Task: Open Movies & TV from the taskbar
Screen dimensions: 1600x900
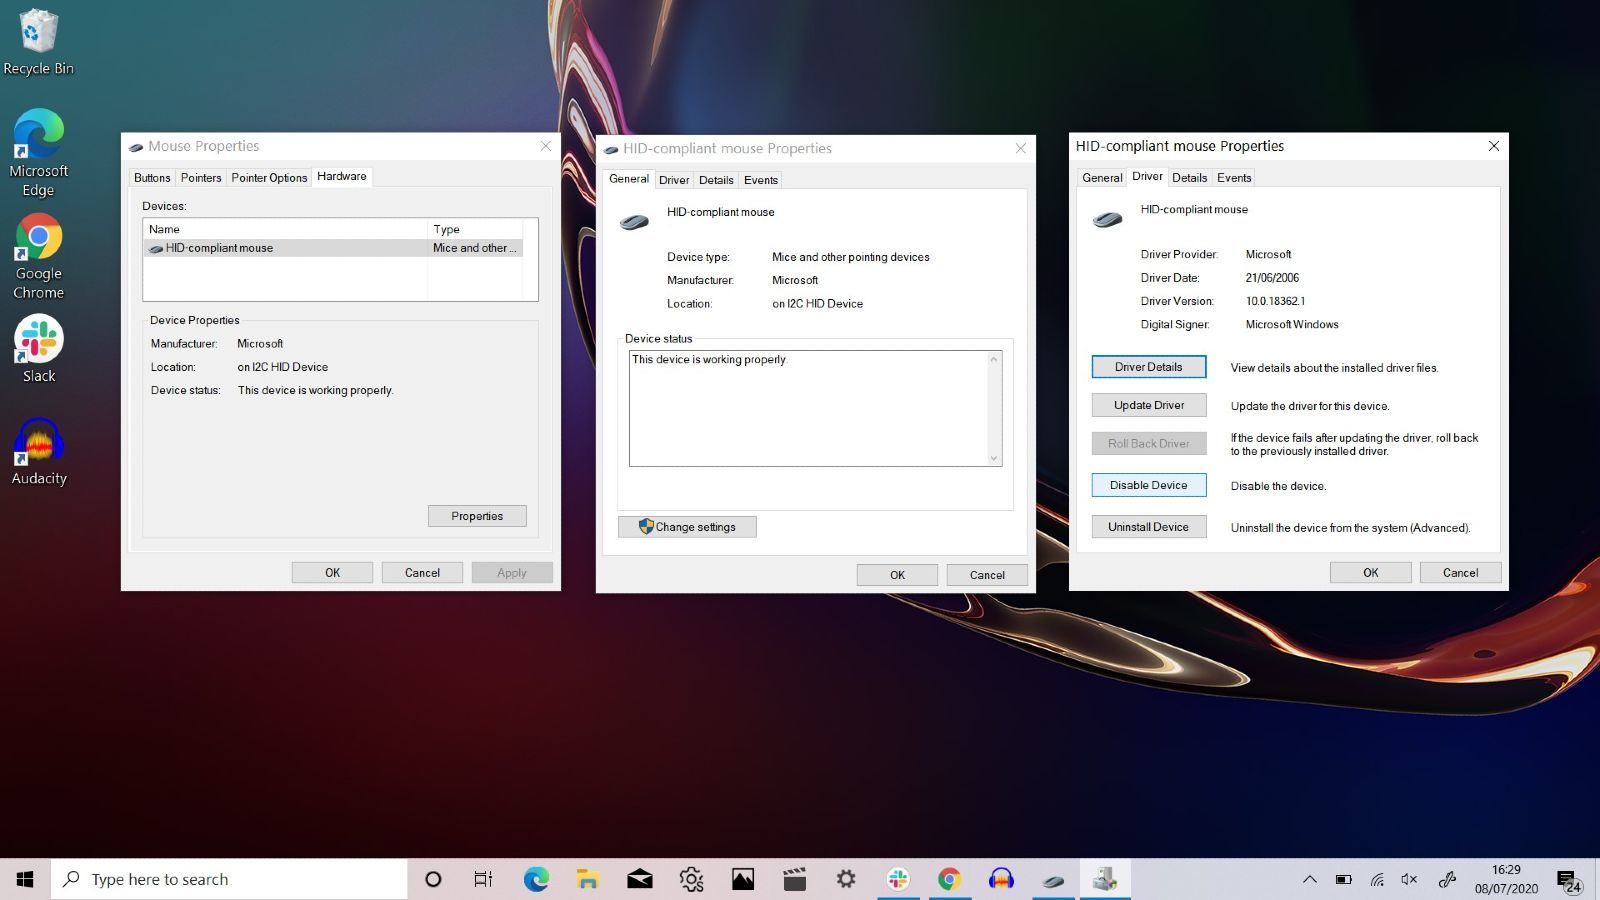Action: coord(794,879)
